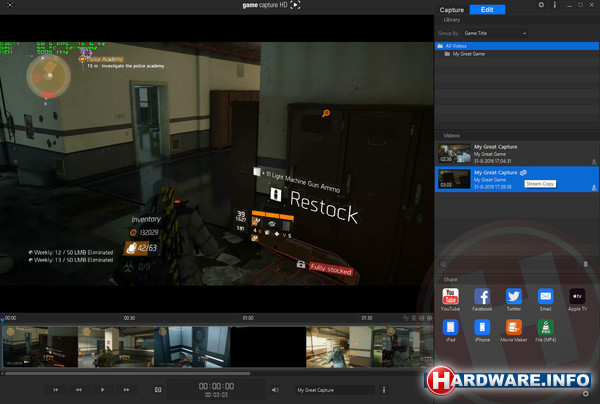Open capture info next to title field
Image resolution: width=600 pixels, height=404 pixels.
point(384,390)
